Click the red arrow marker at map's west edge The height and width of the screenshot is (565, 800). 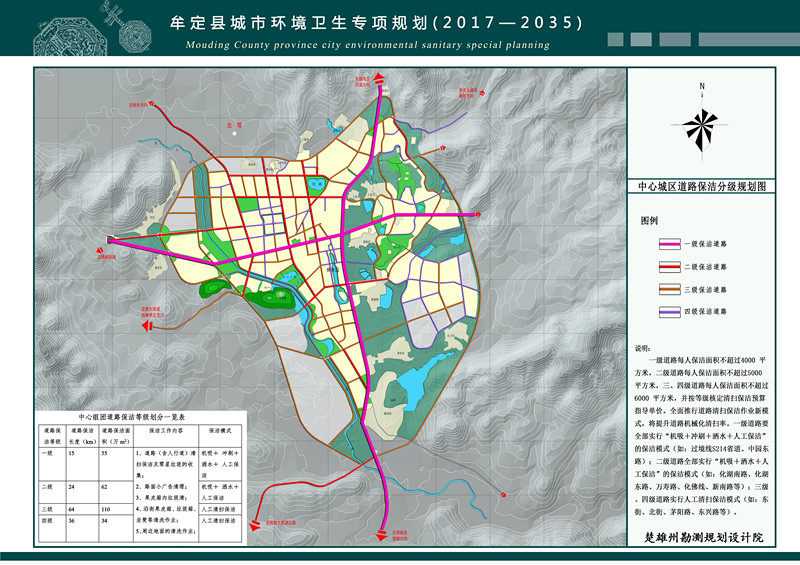[x=105, y=239]
